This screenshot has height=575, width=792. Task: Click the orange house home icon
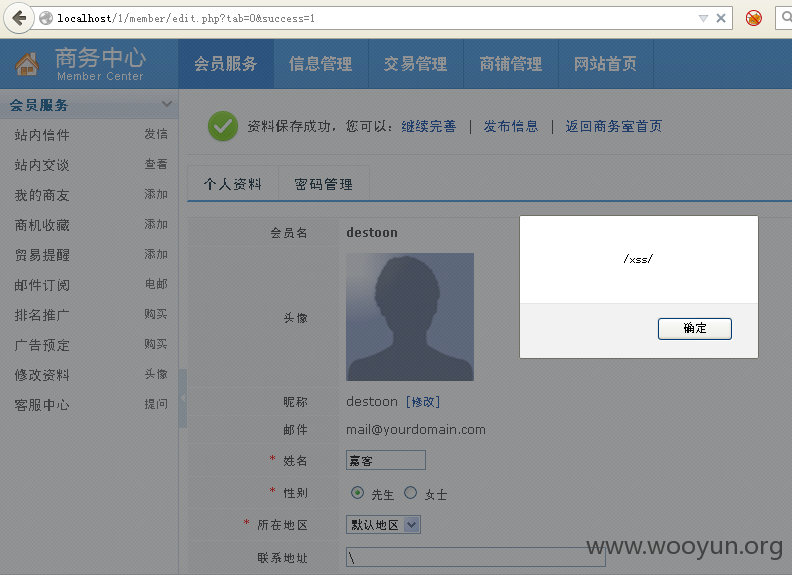pyautogui.click(x=27, y=64)
